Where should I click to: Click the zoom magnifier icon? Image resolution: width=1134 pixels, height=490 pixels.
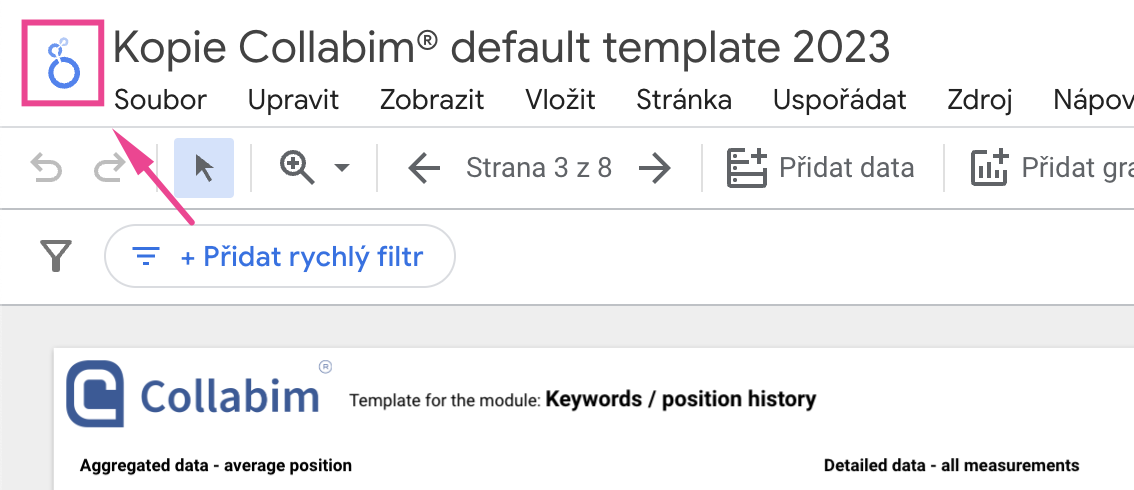point(297,168)
